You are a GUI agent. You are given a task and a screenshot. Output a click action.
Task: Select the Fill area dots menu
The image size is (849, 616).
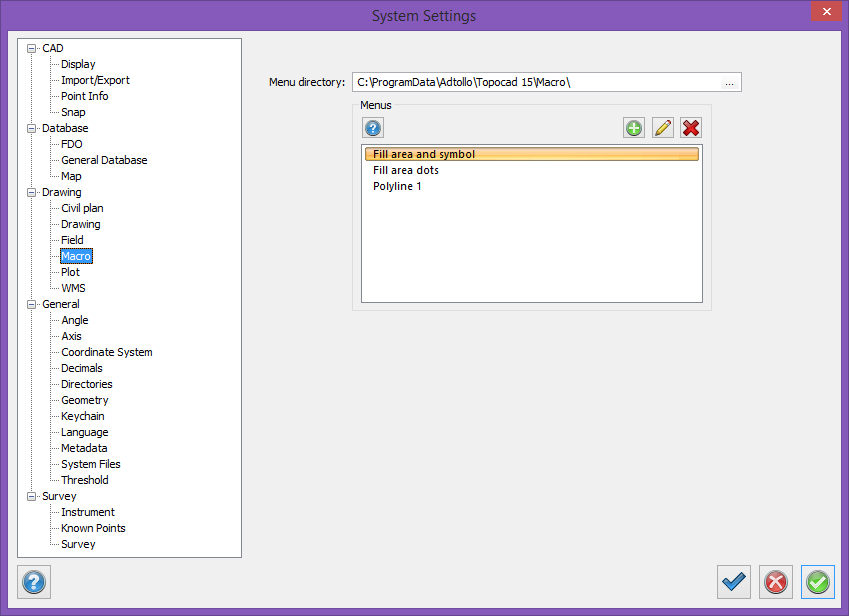point(406,170)
